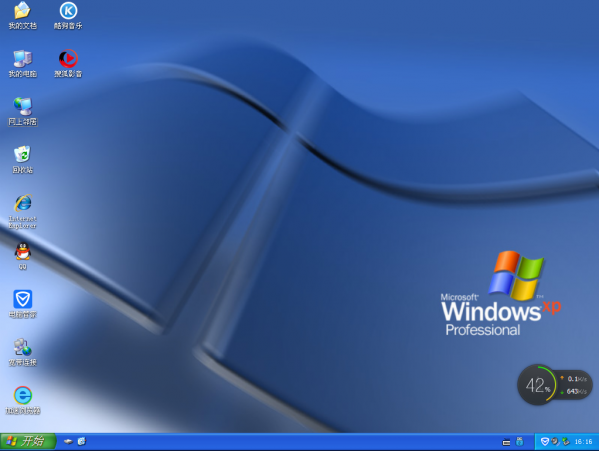
Task: Click the blue USB device icon in taskbar
Action: point(520,442)
